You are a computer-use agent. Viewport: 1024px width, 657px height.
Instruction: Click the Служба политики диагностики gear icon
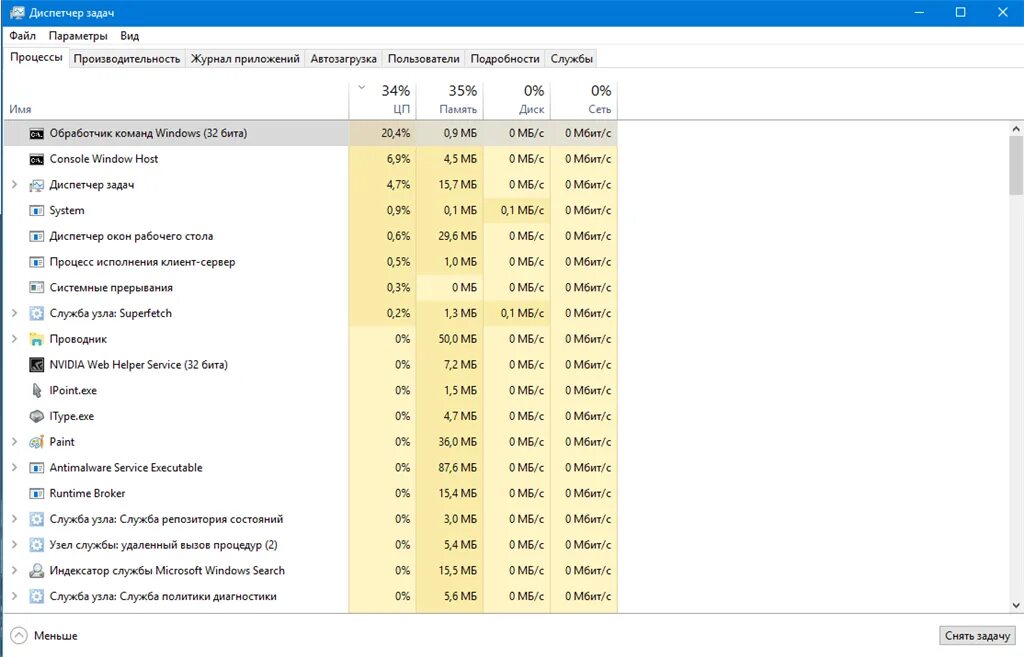pos(37,596)
